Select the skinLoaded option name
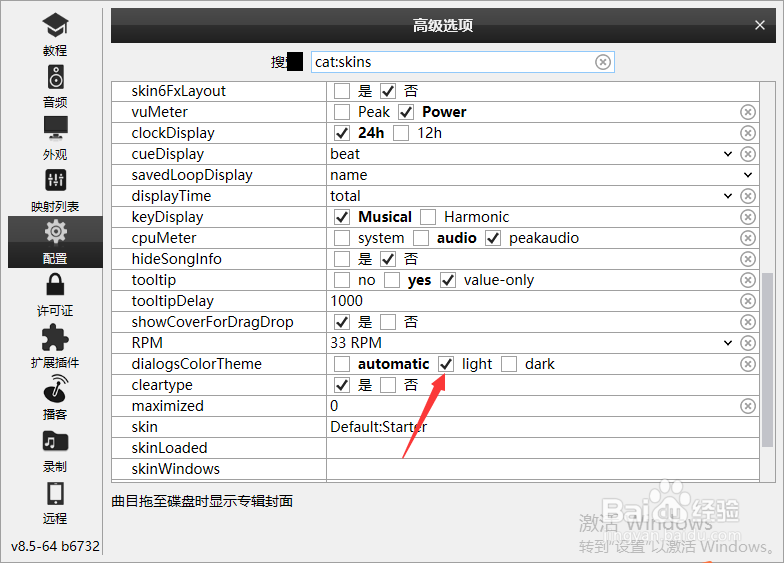Image resolution: width=784 pixels, height=563 pixels. [x=170, y=448]
